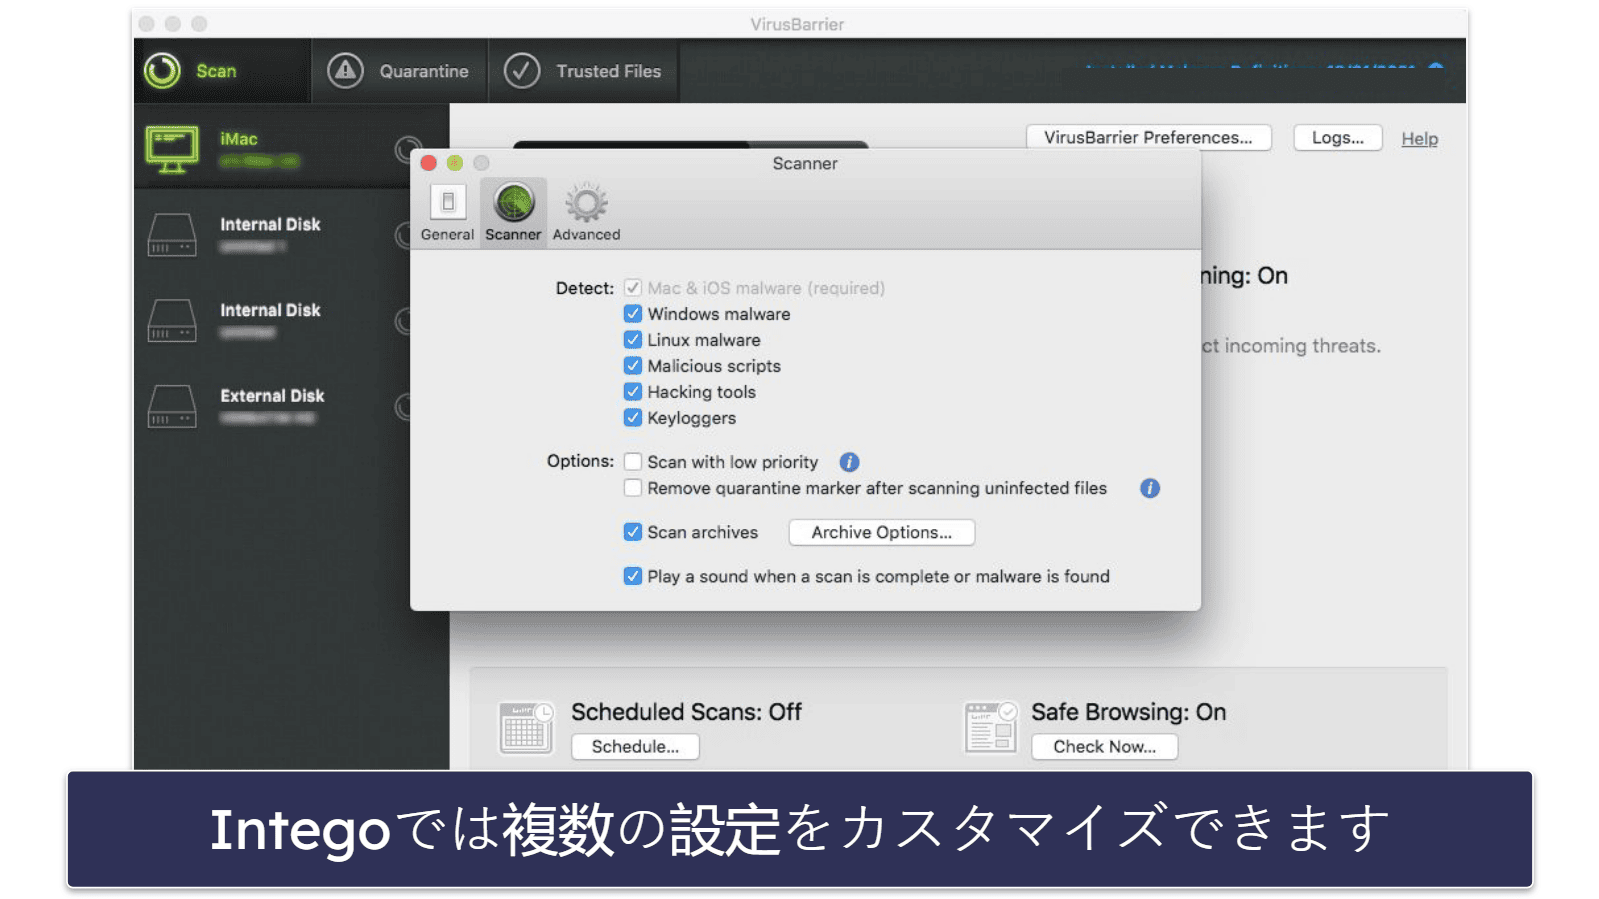This screenshot has width=1599, height=899.
Task: Minimize the Scanner preferences window
Action: pos(455,163)
